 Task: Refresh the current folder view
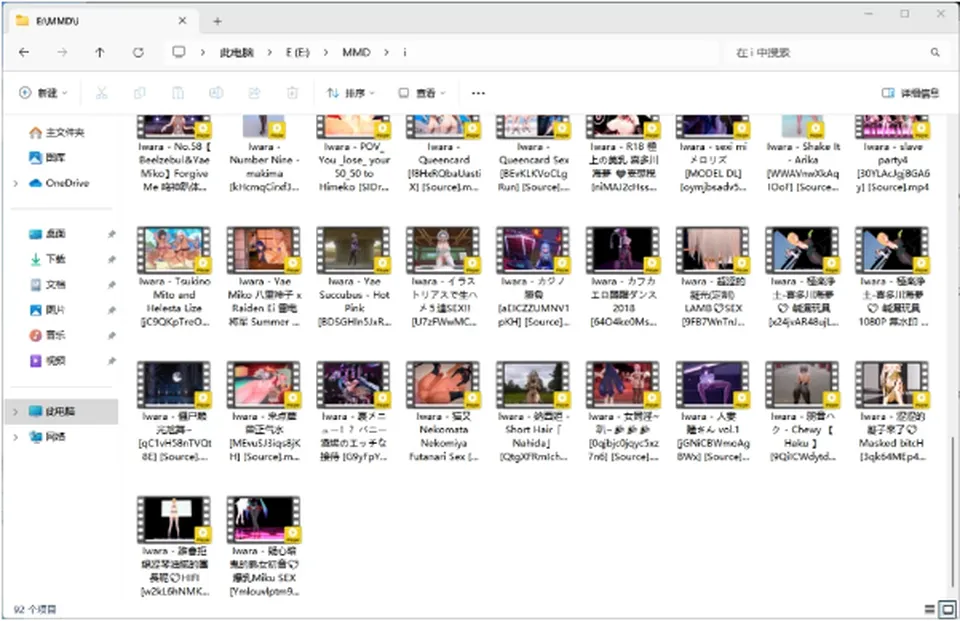138,53
